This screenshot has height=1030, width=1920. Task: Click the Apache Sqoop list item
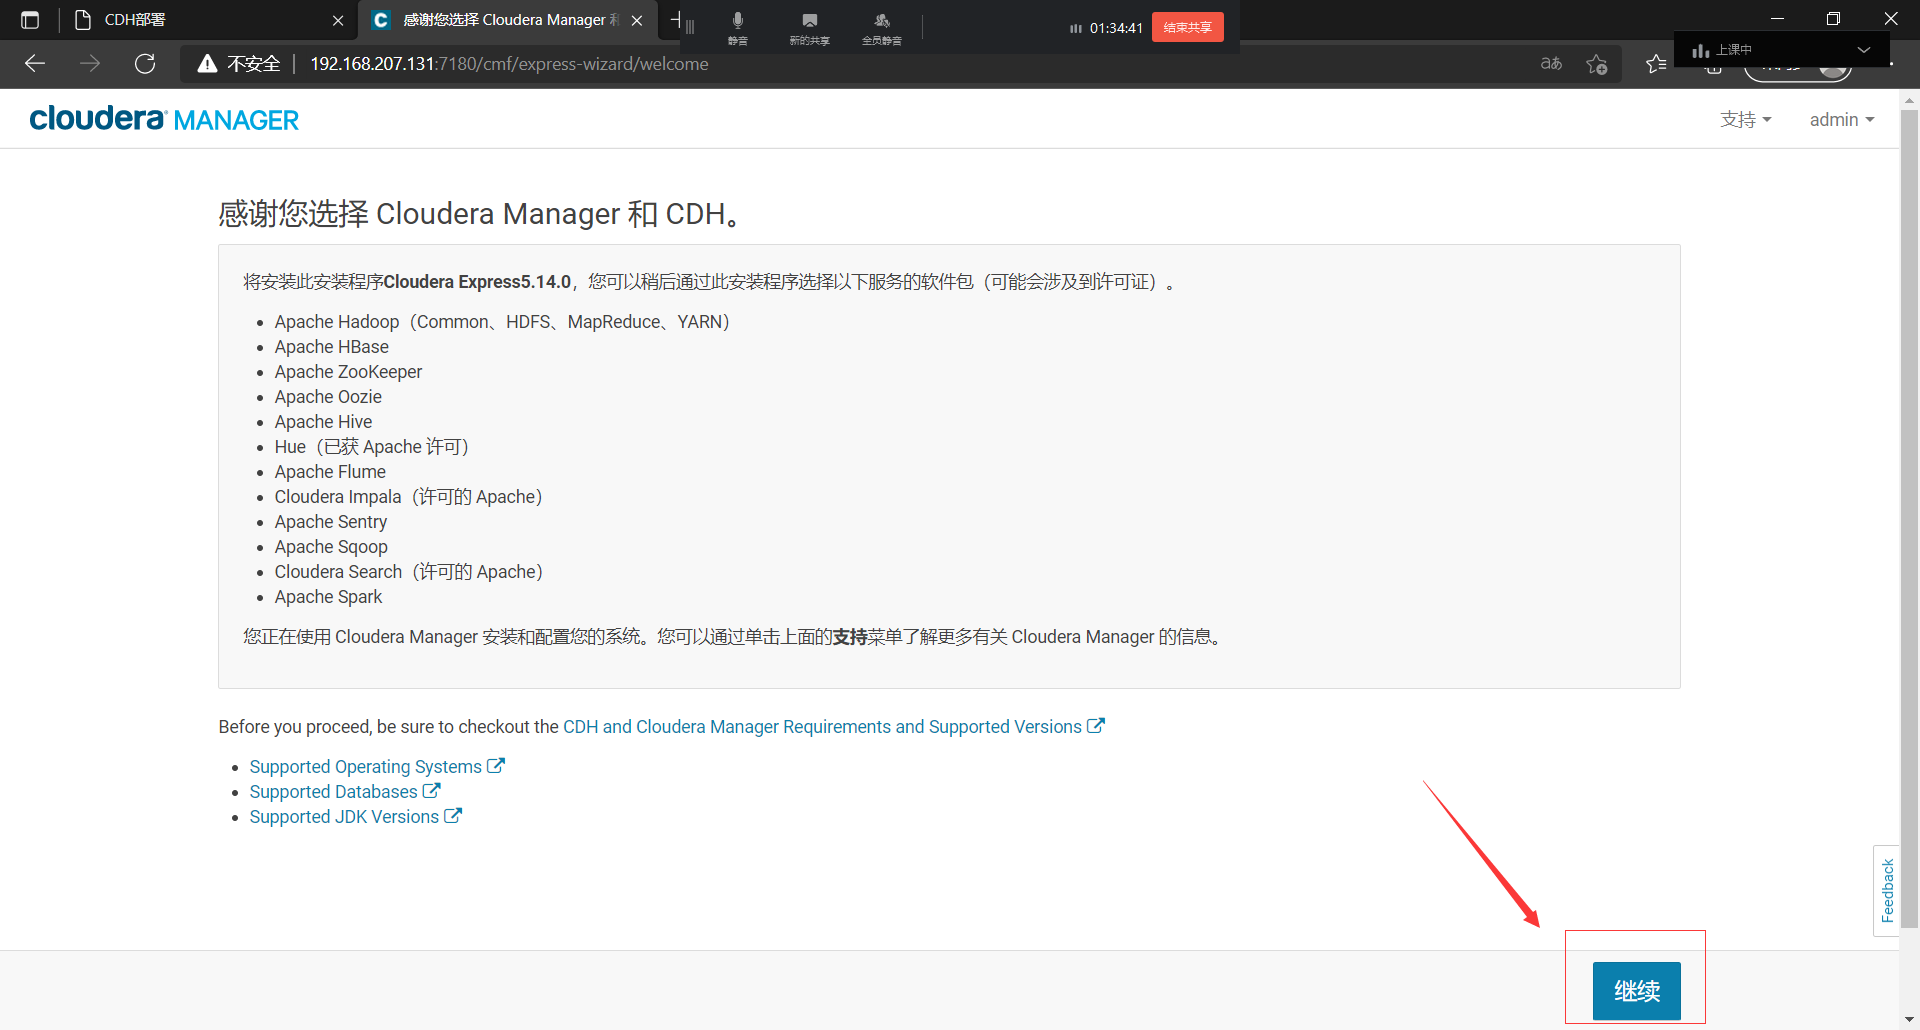click(331, 547)
